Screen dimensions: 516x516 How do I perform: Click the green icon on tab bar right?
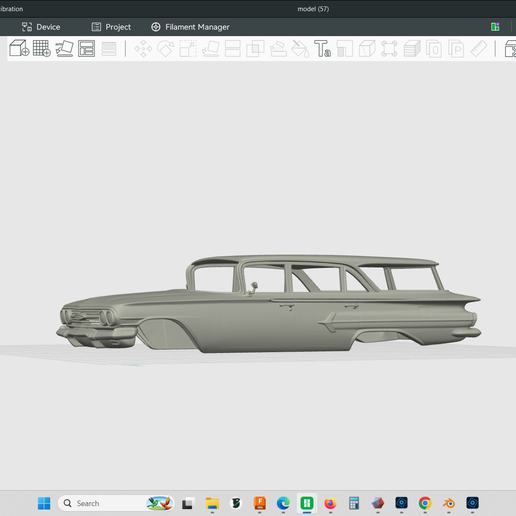click(495, 27)
